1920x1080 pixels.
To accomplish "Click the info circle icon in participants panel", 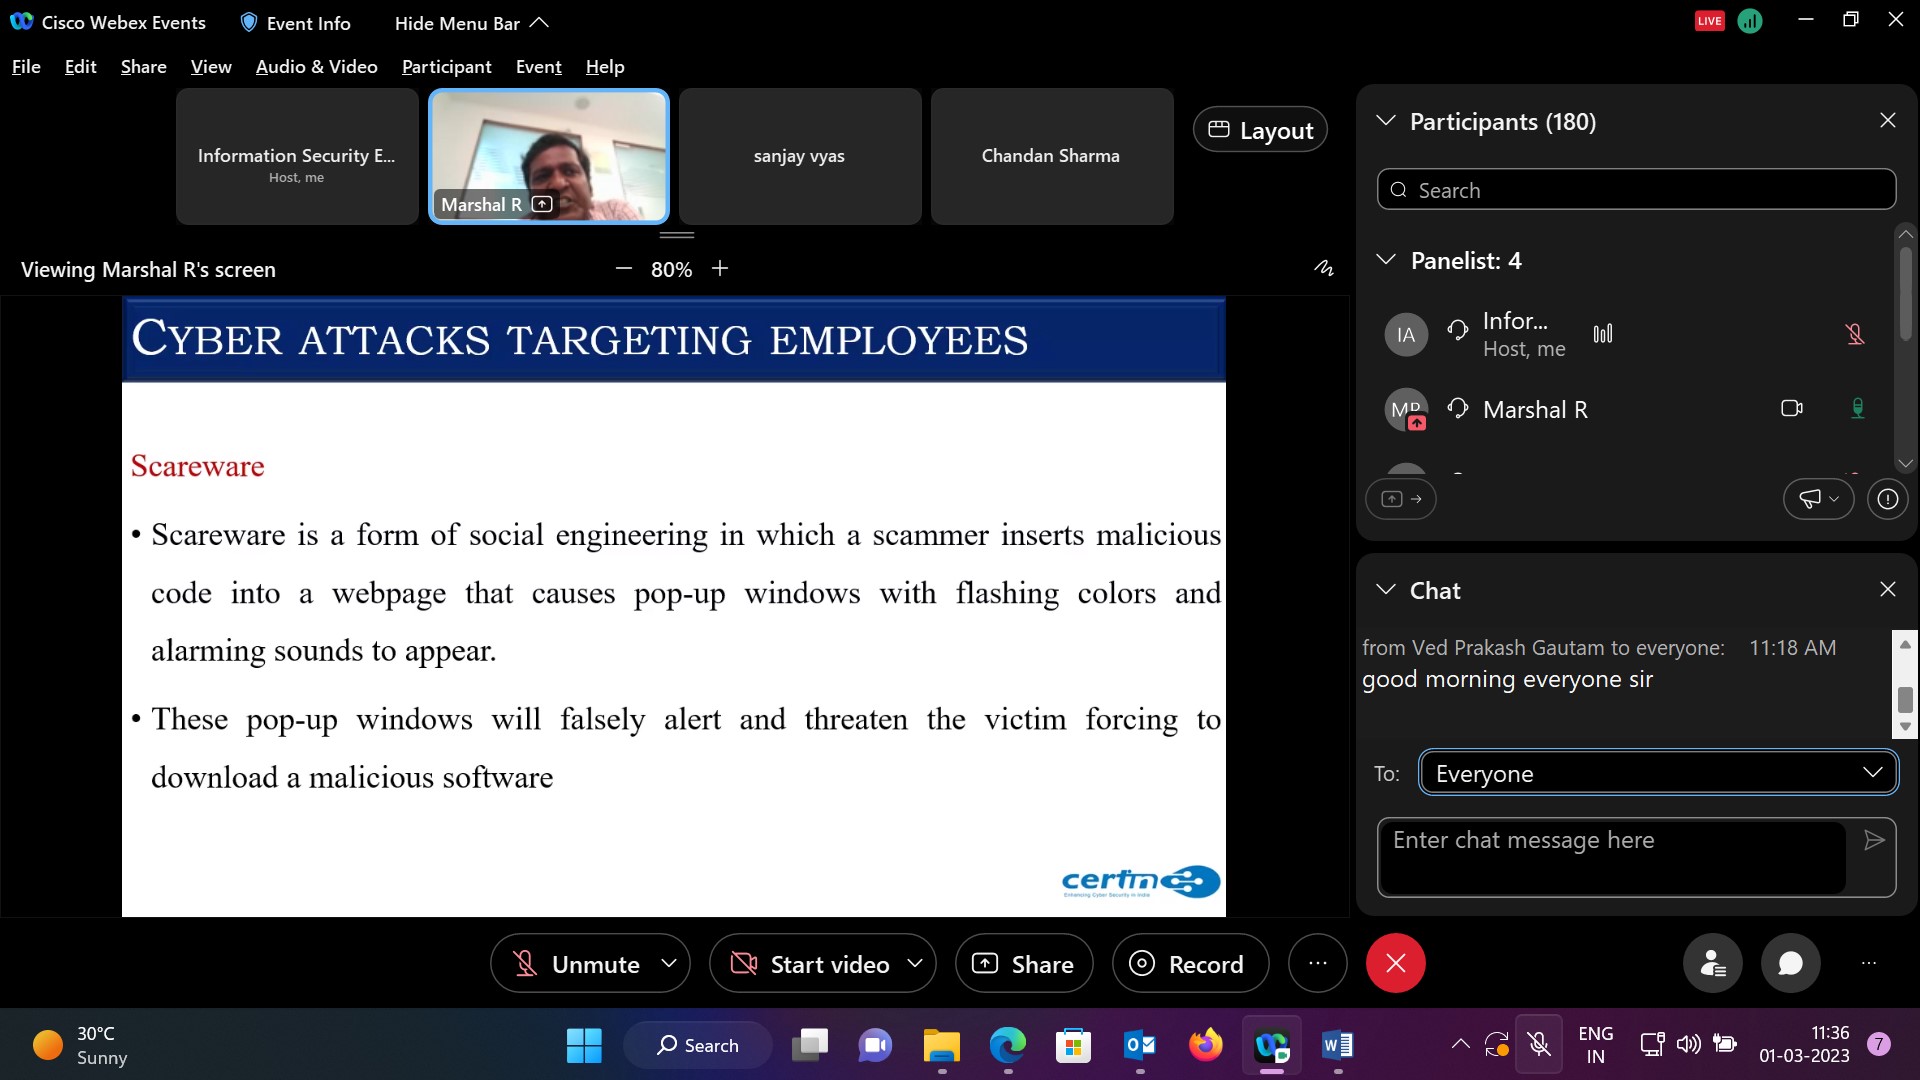I will pyautogui.click(x=1887, y=498).
